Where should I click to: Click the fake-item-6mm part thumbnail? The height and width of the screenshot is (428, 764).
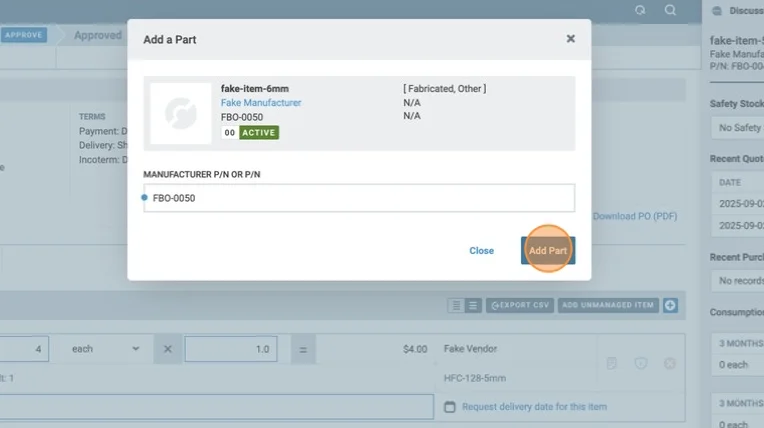tap(181, 112)
